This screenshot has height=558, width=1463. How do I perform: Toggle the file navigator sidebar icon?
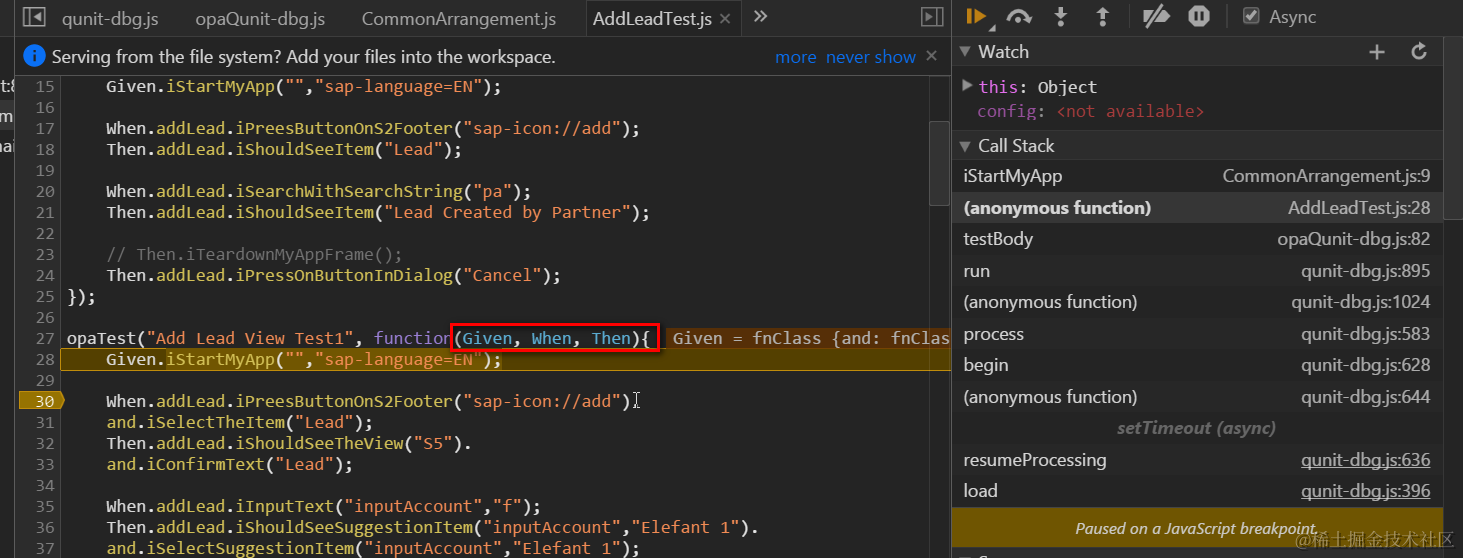[x=34, y=17]
